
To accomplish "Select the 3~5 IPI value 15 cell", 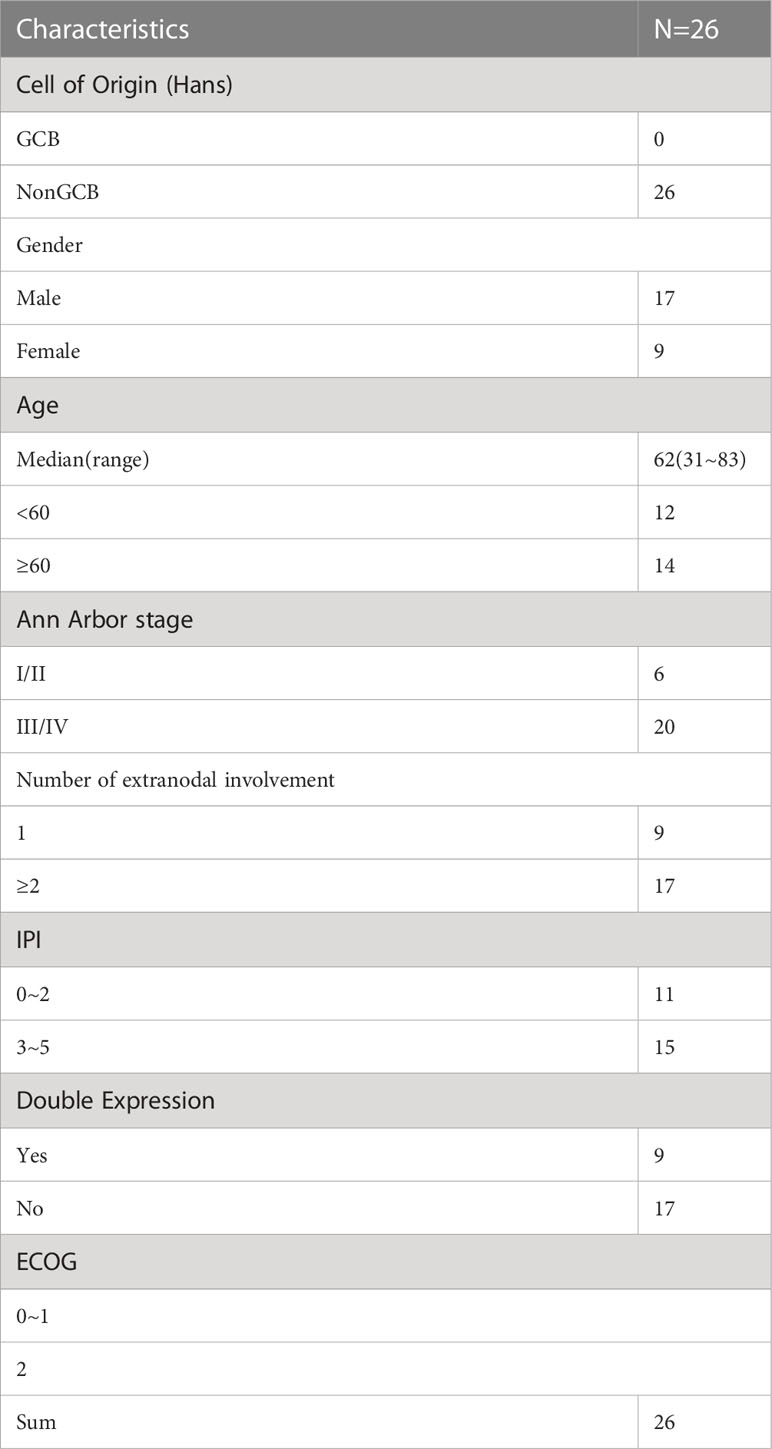I will tap(705, 1047).
